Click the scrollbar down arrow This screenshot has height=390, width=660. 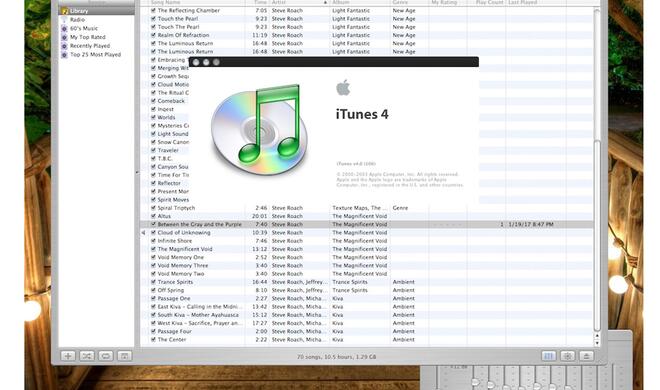pyautogui.click(x=597, y=343)
